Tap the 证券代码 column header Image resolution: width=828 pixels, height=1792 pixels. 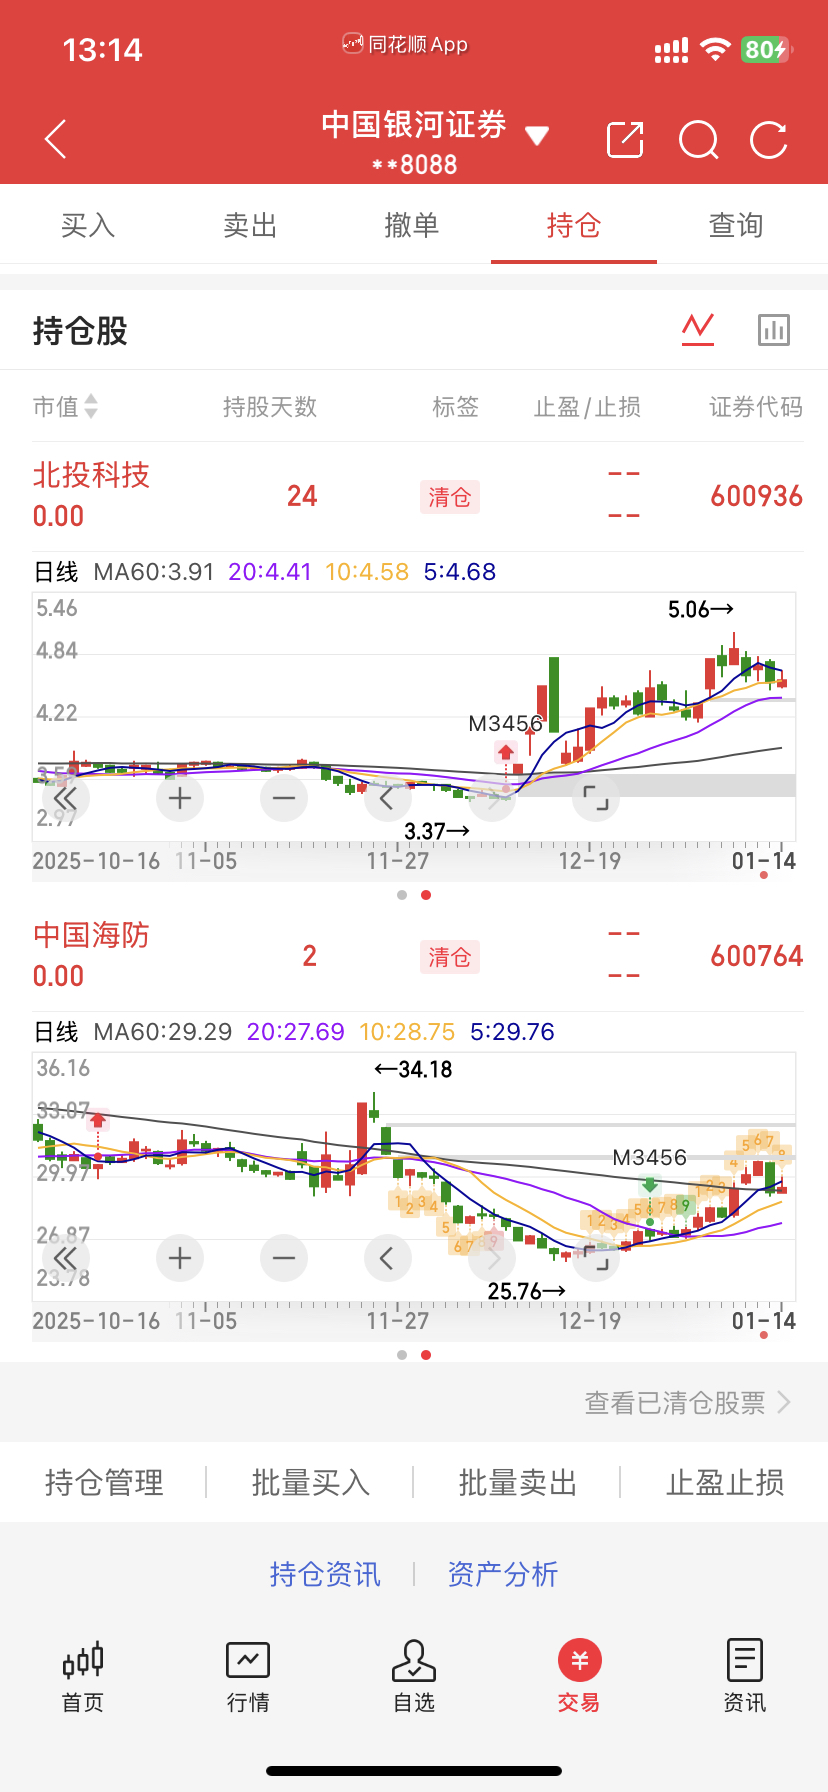coord(756,406)
